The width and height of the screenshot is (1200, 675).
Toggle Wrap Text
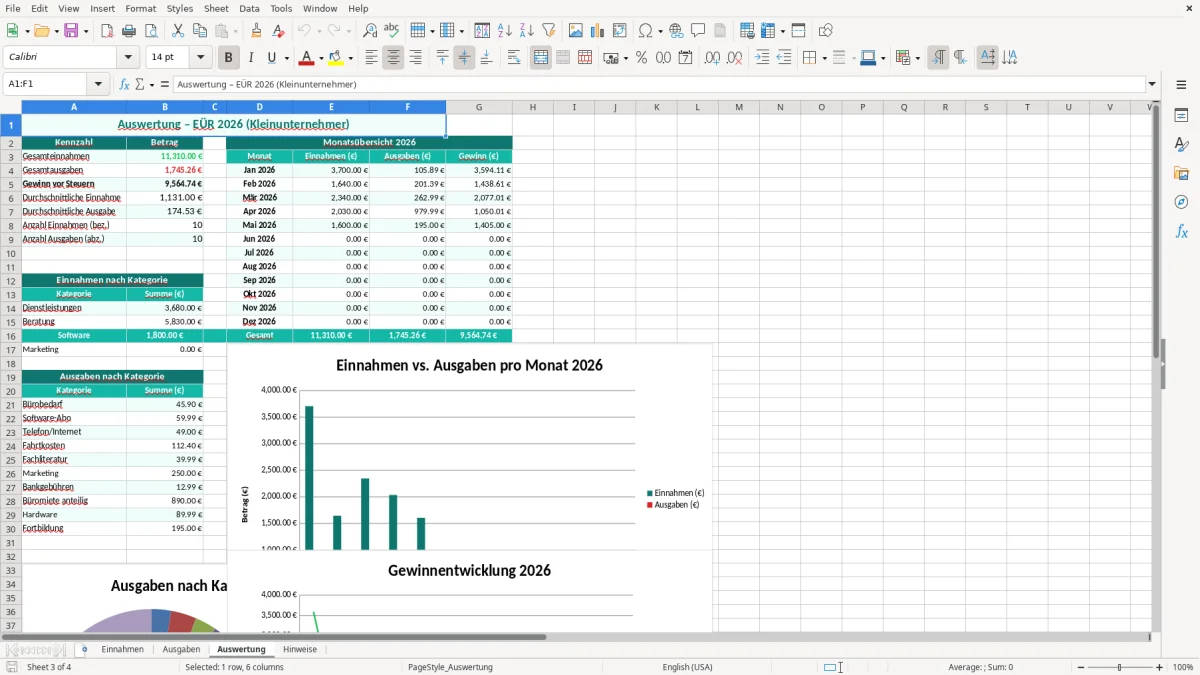[x=514, y=58]
